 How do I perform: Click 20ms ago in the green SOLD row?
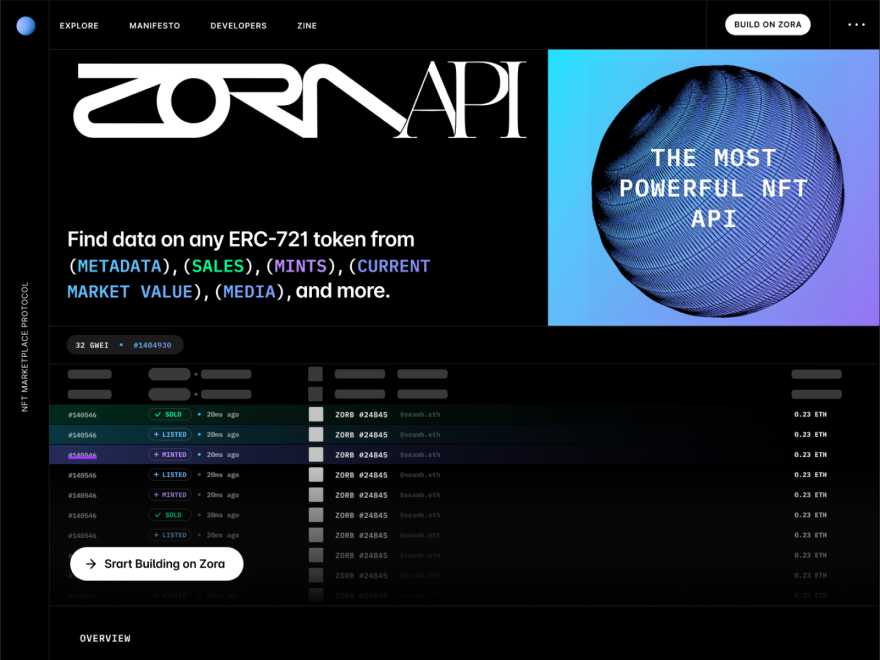[223, 415]
